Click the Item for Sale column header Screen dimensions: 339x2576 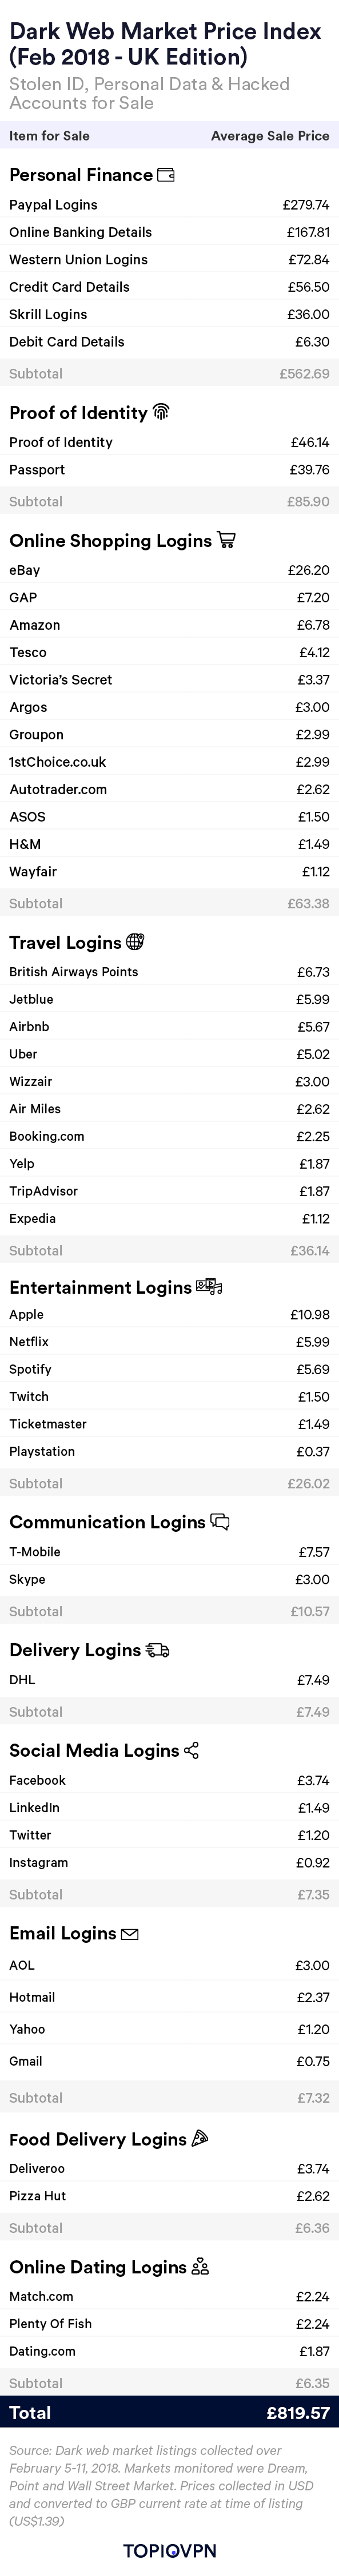coord(49,135)
